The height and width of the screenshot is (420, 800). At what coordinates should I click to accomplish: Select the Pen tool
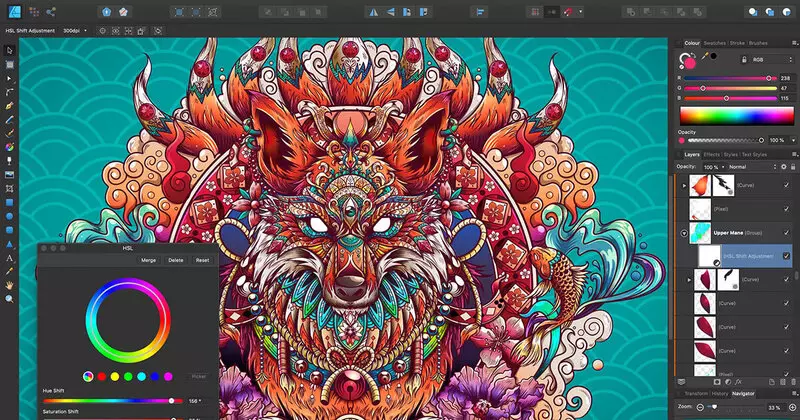coord(9,106)
